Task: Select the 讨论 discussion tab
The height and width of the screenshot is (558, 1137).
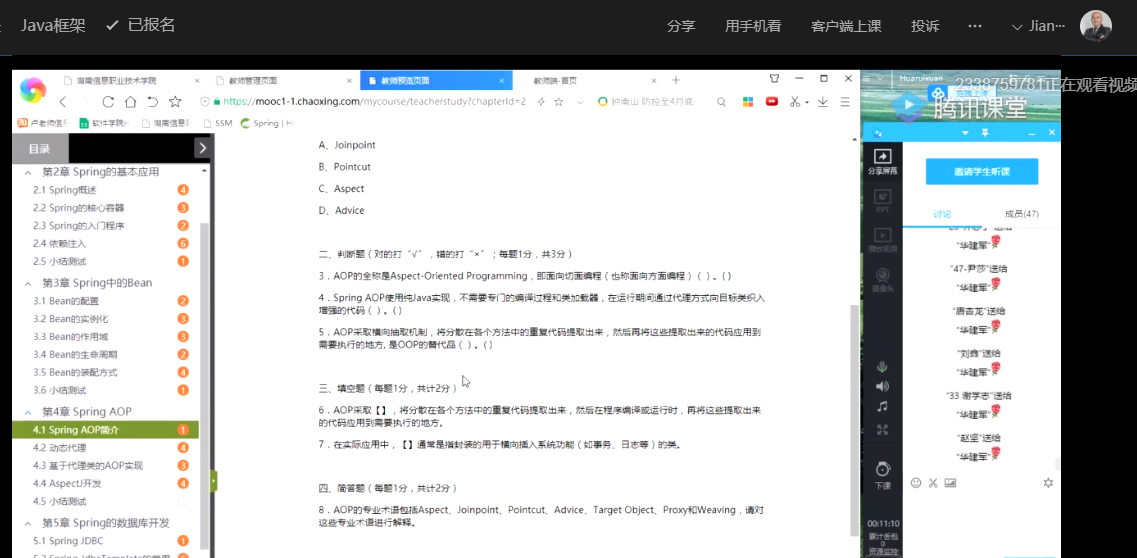Action: [942, 214]
